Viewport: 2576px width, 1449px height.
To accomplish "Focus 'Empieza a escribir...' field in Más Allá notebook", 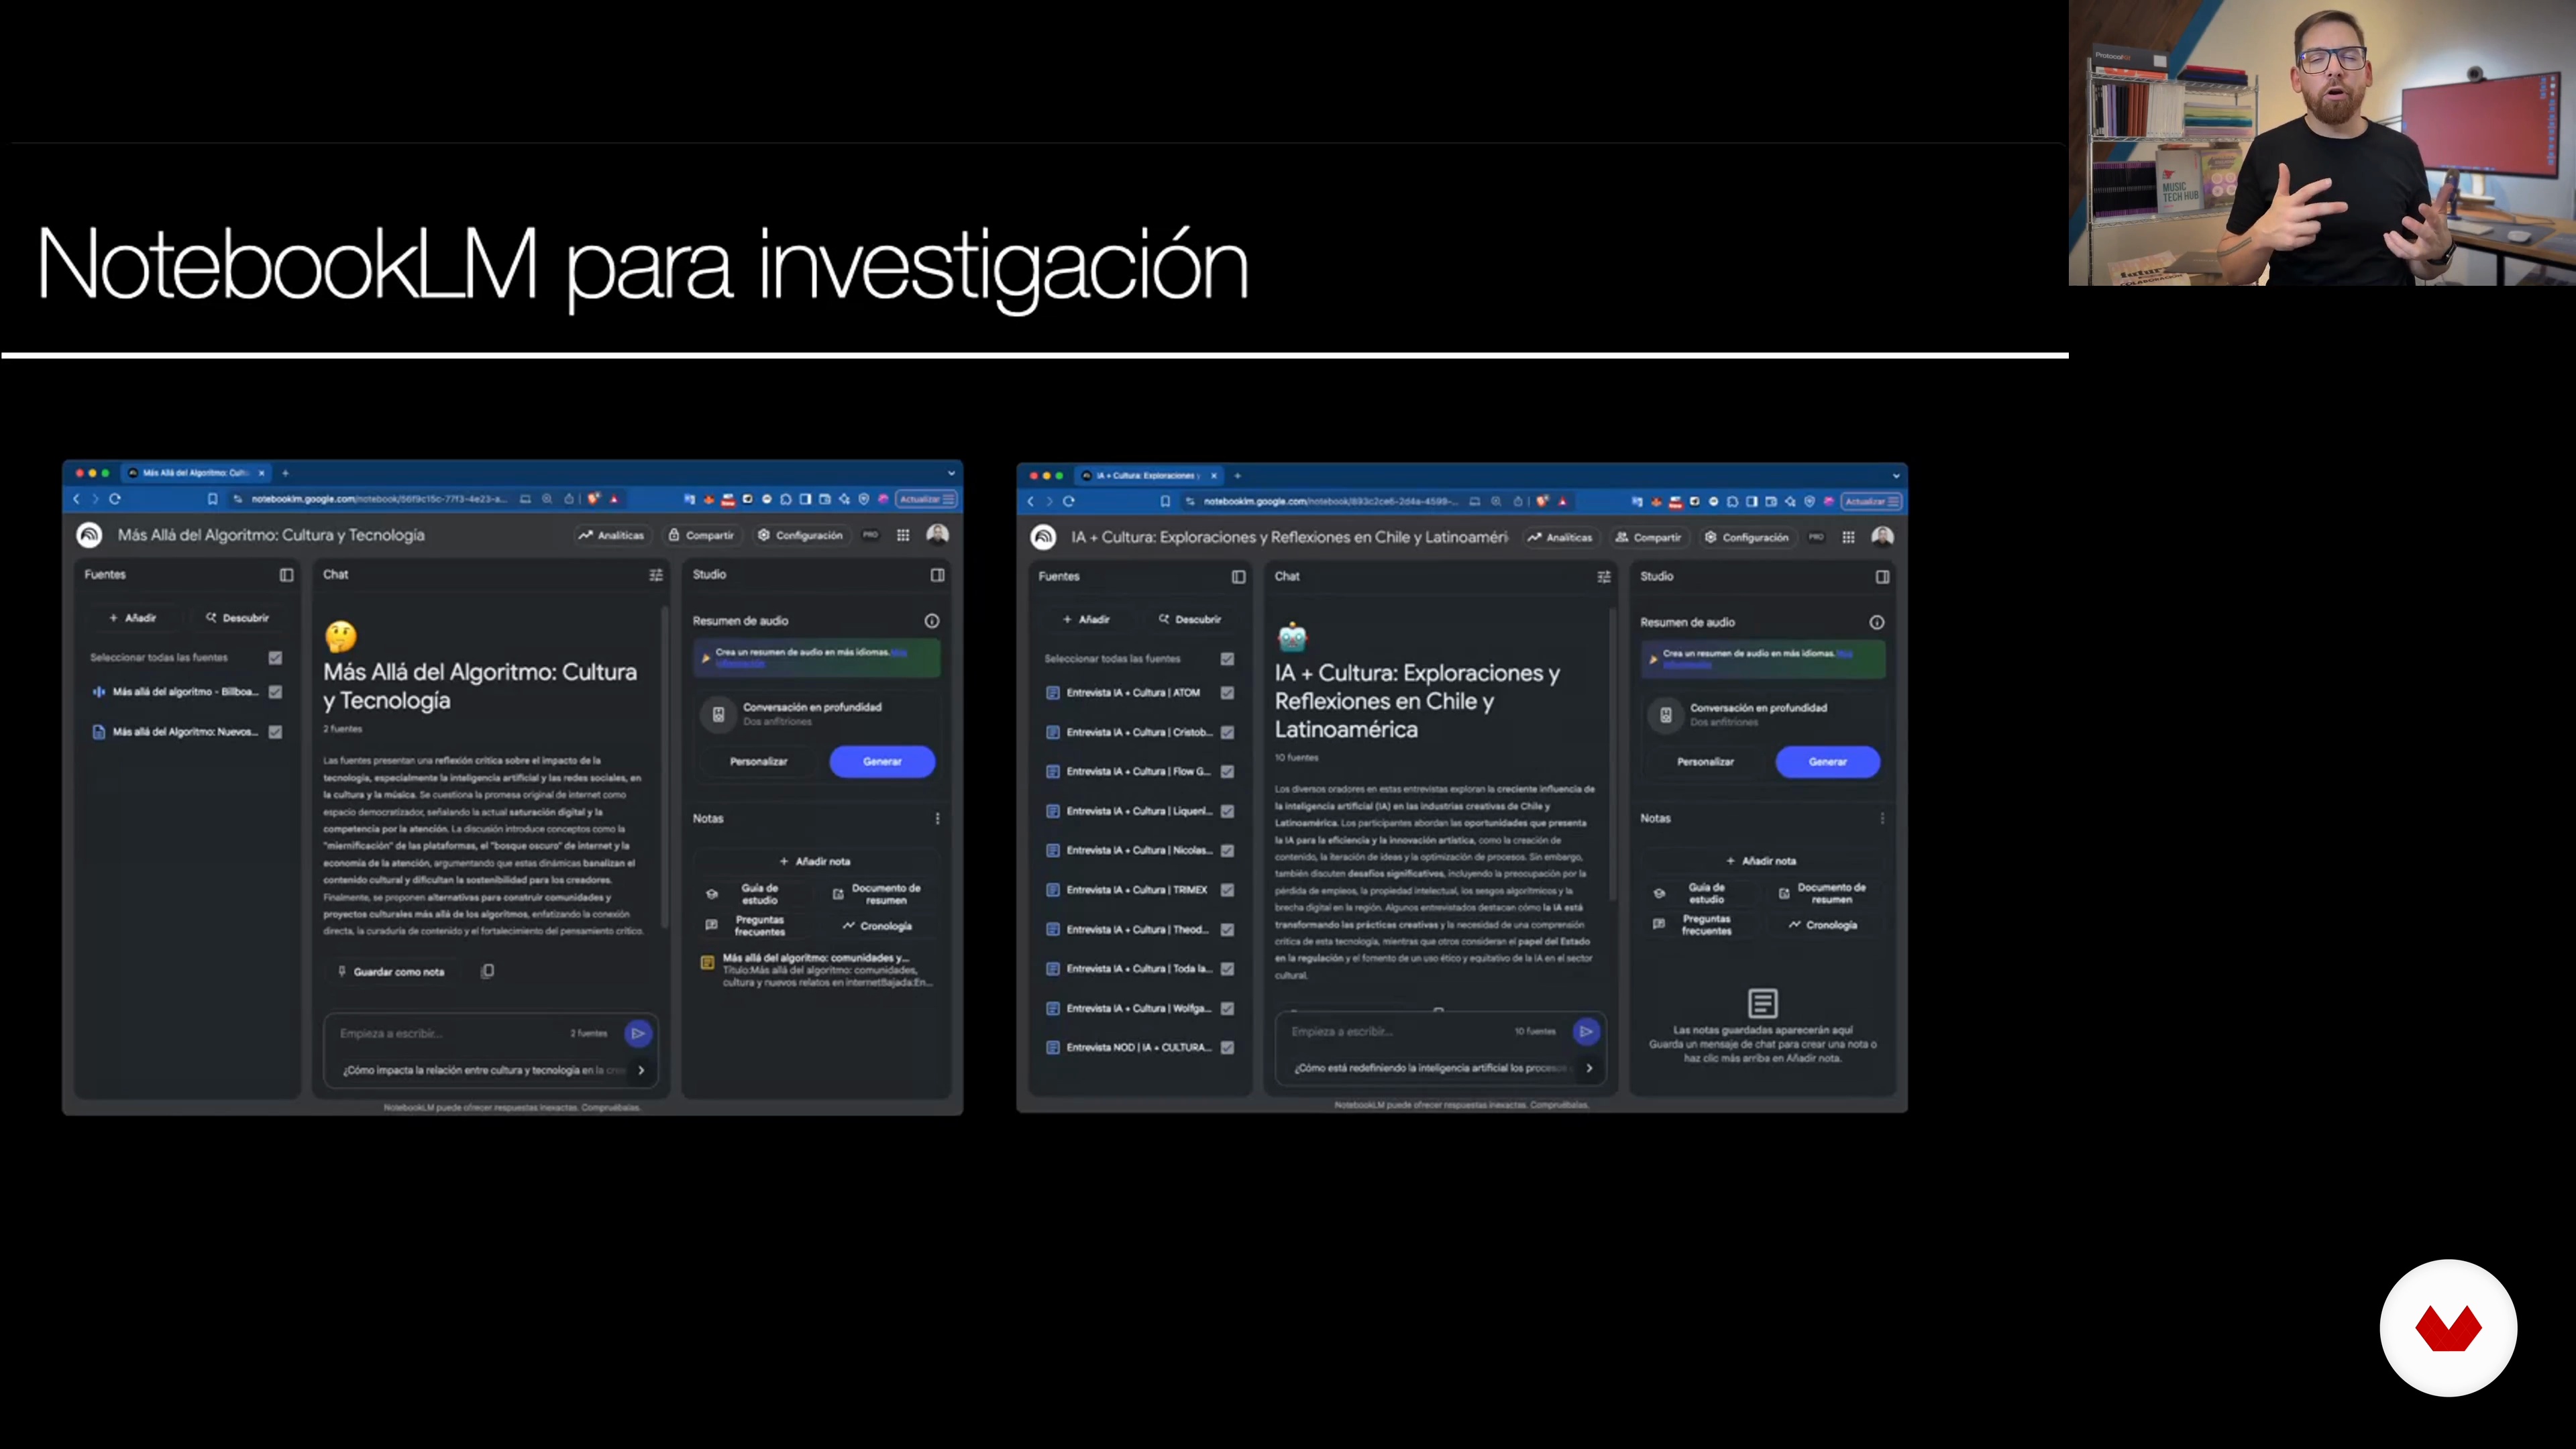I will pyautogui.click(x=450, y=1034).
